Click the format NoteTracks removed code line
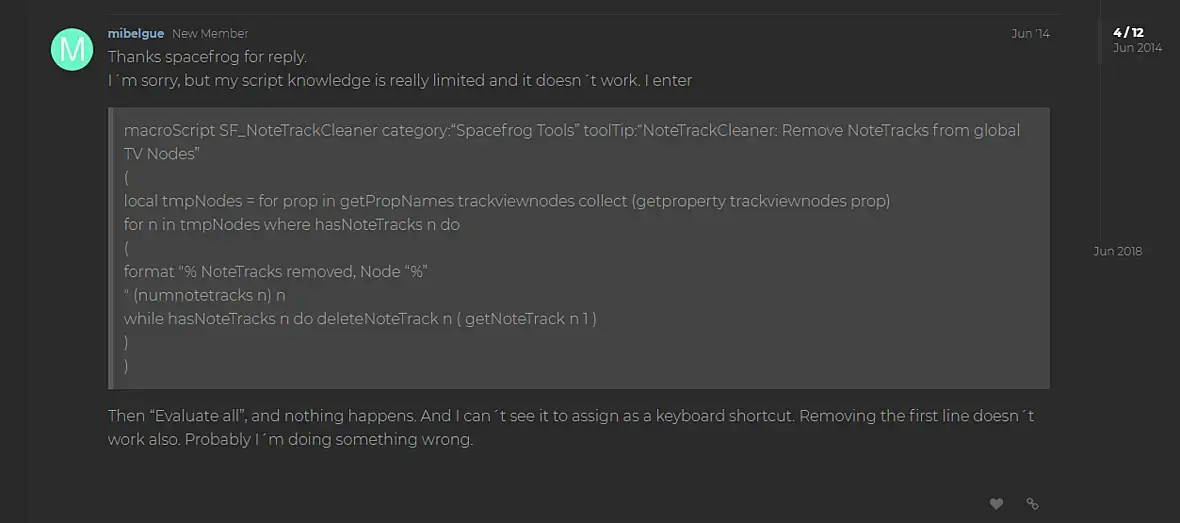Screen dimensions: 1180x523 pos(275,272)
